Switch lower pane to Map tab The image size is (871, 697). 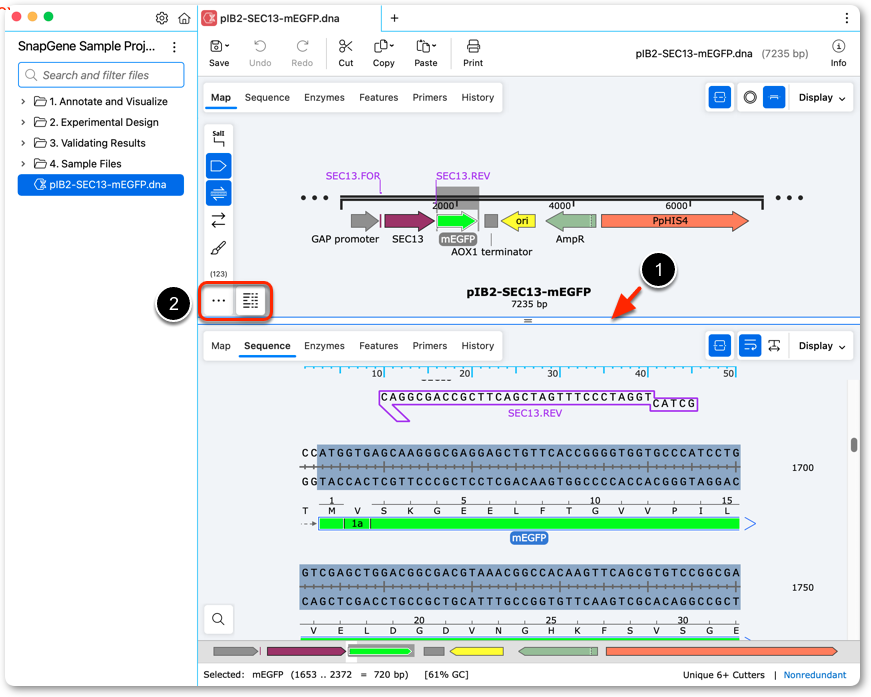tap(221, 345)
